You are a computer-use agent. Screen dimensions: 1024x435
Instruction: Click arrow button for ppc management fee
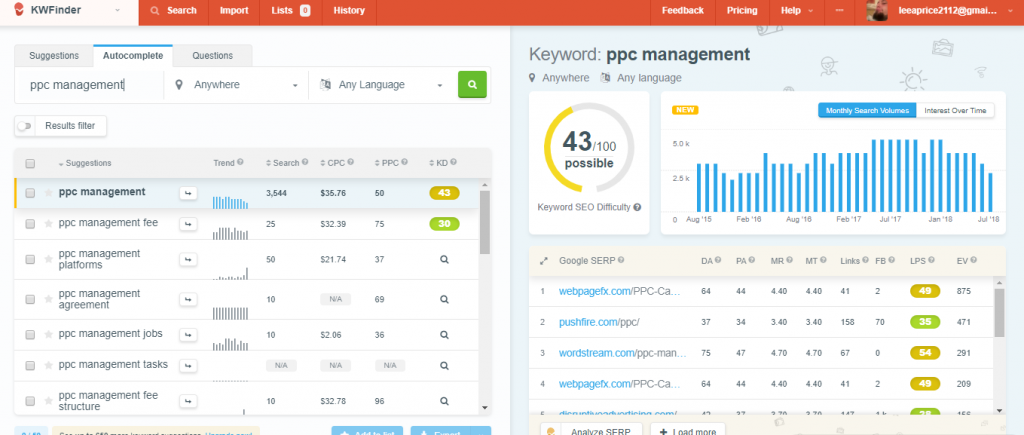pyautogui.click(x=188, y=224)
